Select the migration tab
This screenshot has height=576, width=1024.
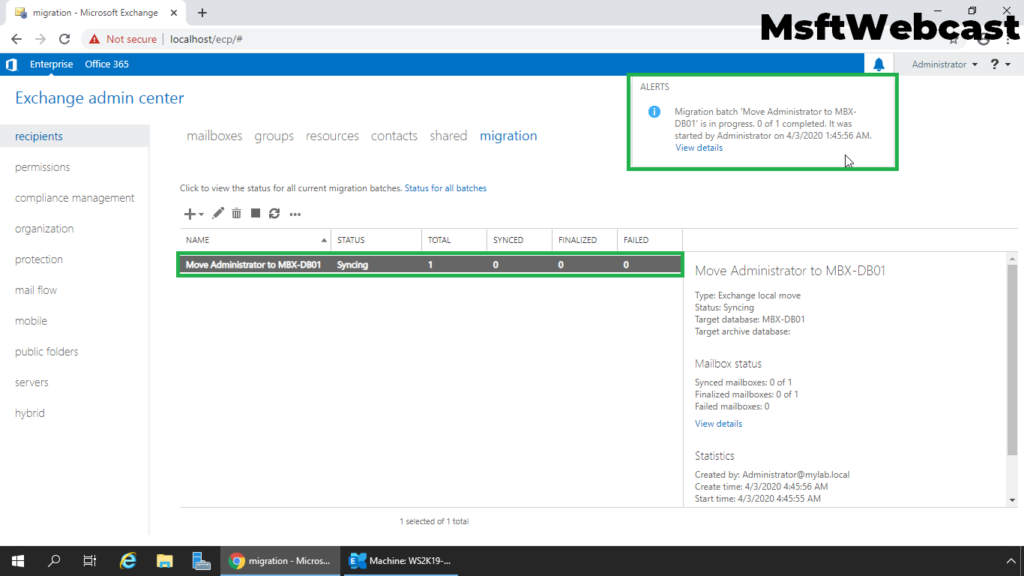508,136
